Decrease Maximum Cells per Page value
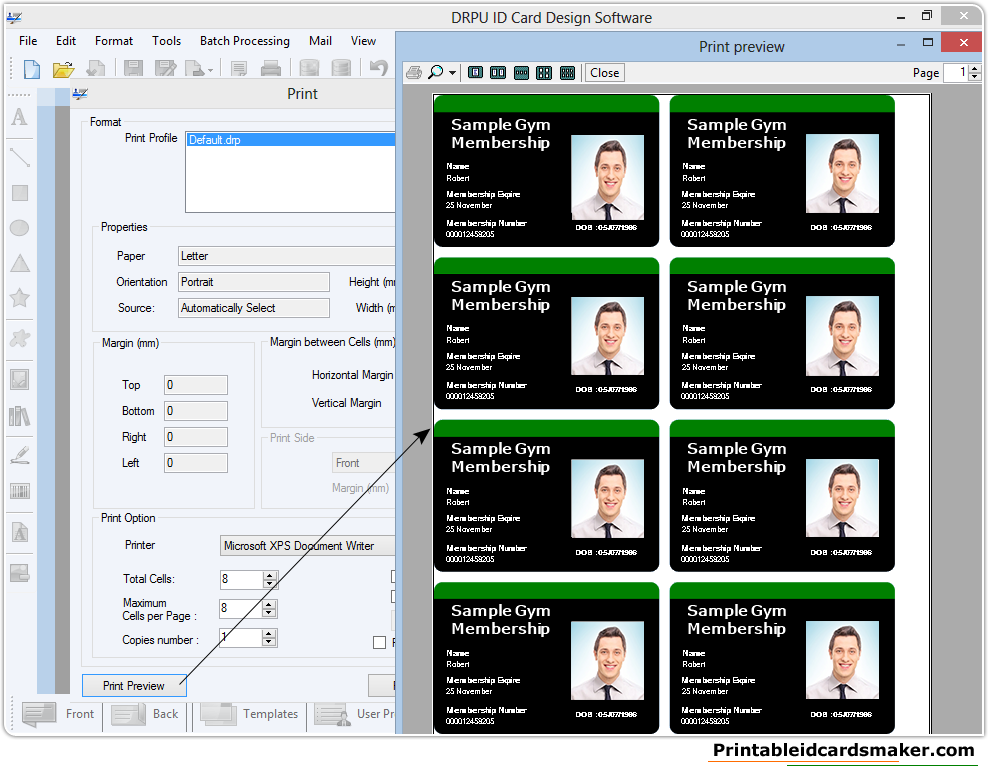Image resolution: width=988 pixels, height=766 pixels. [x=270, y=612]
